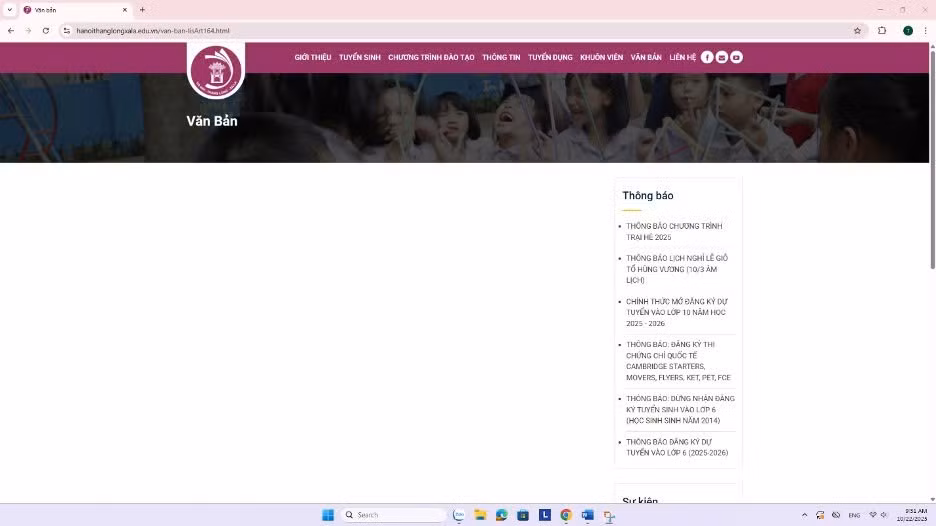Show hidden system tray icons
Image resolution: width=936 pixels, height=526 pixels.
coord(804,515)
